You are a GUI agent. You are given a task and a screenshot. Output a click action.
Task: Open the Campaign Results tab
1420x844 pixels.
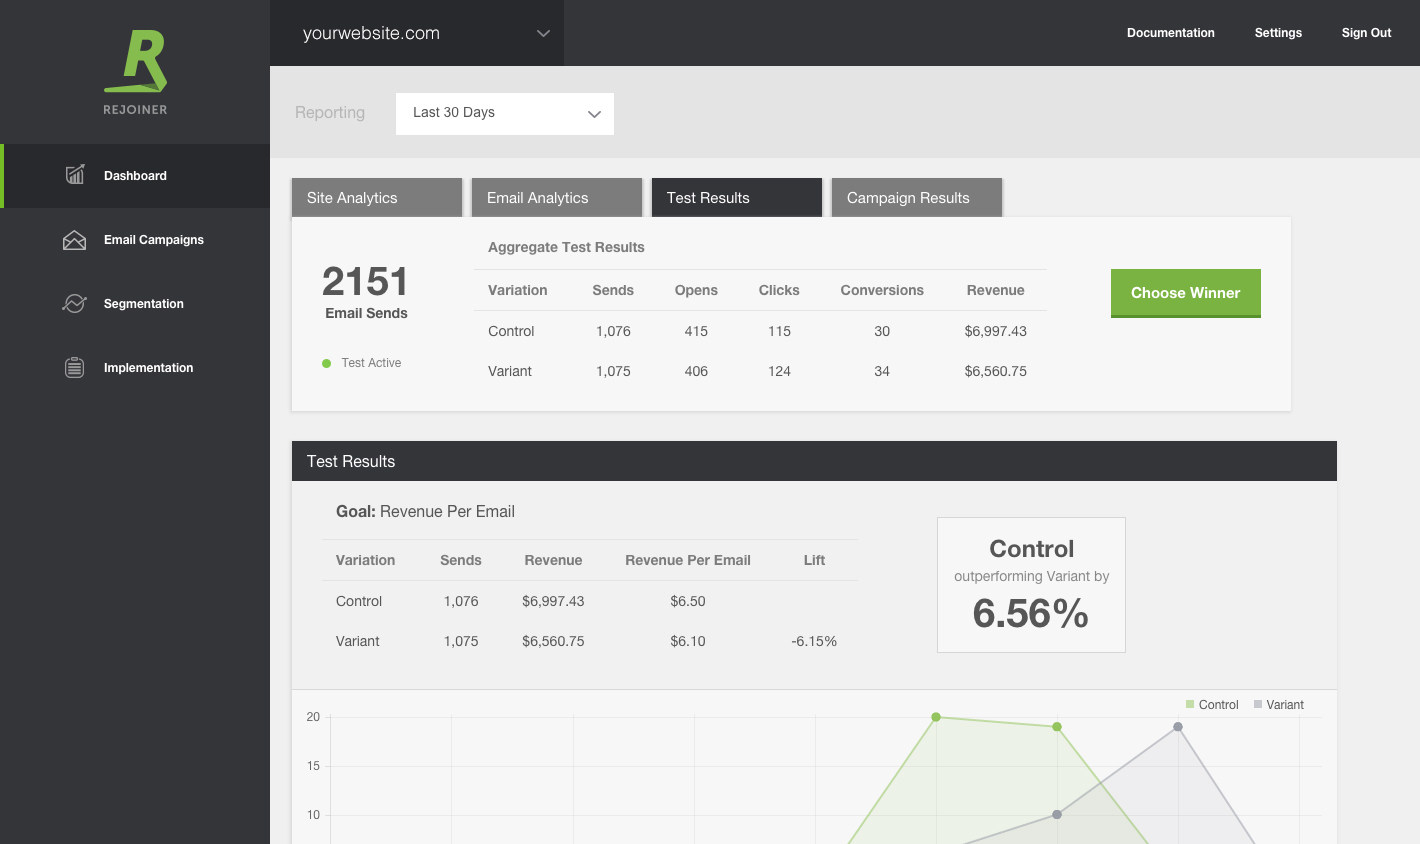[917, 197]
